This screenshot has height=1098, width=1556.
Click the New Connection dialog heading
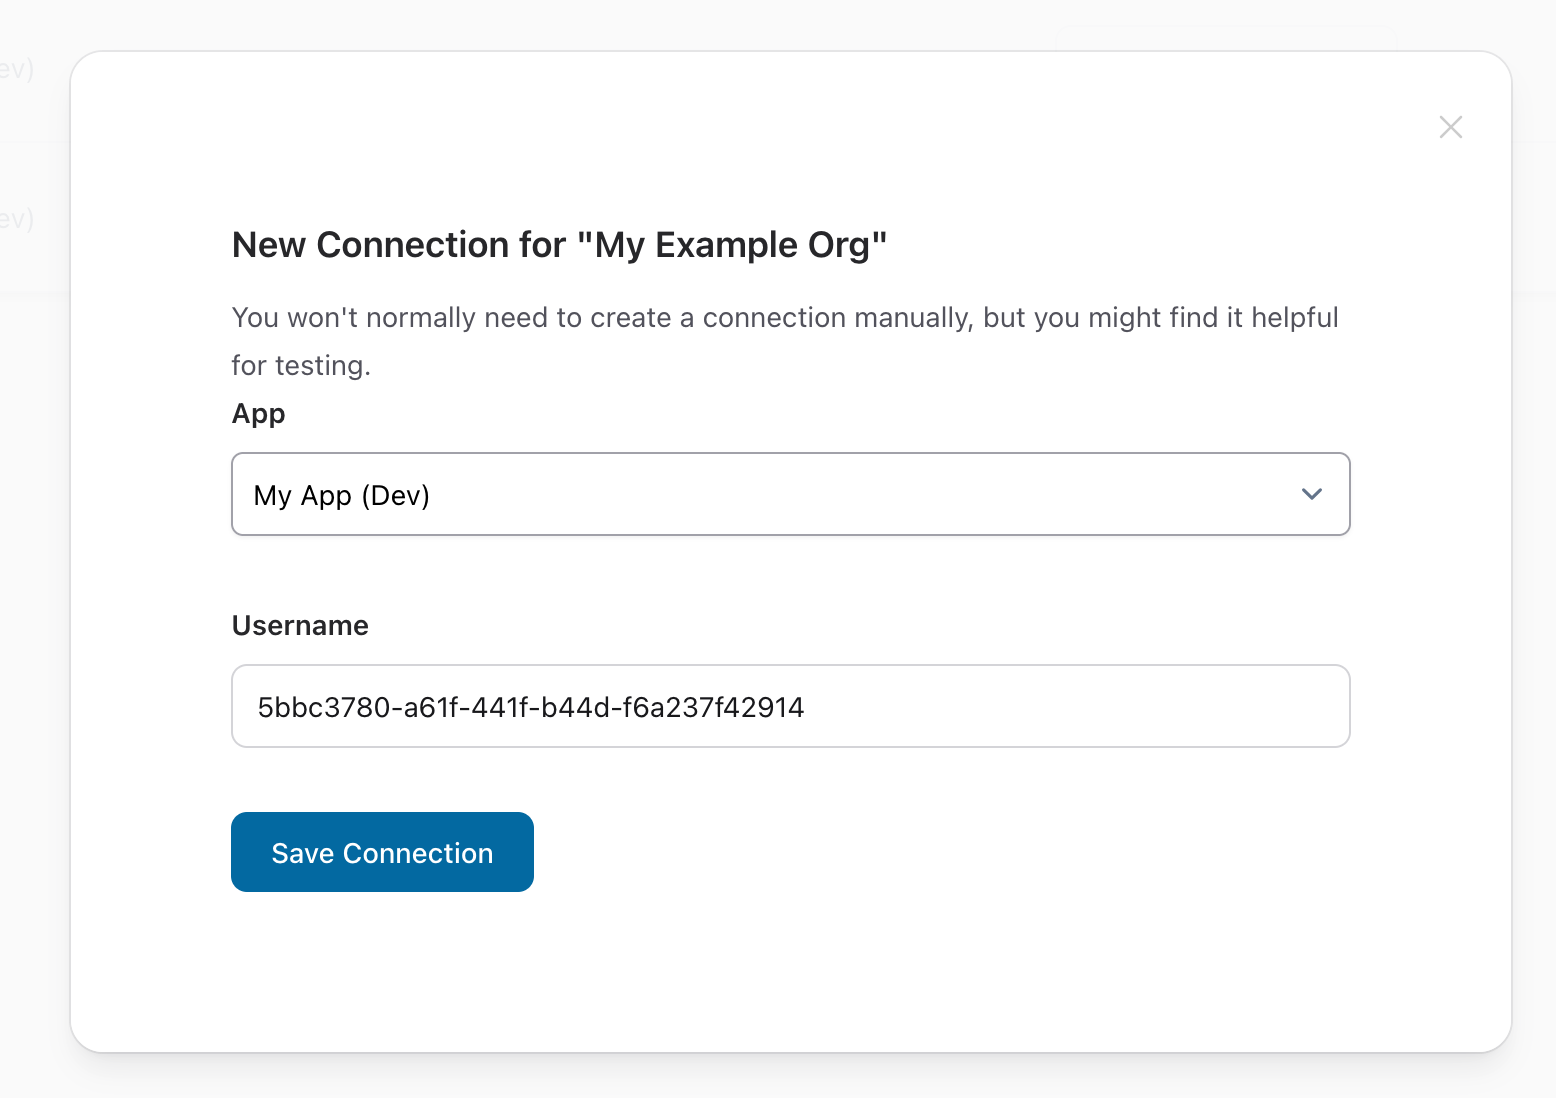coord(559,245)
